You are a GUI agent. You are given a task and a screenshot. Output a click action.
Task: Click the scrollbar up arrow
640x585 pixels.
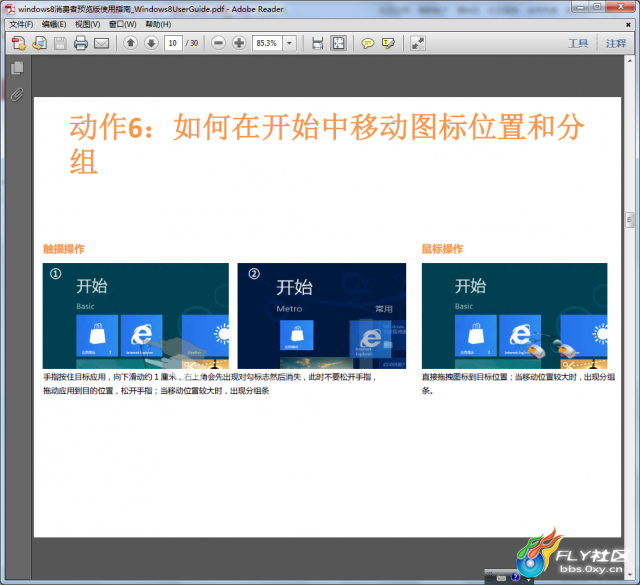pos(629,61)
